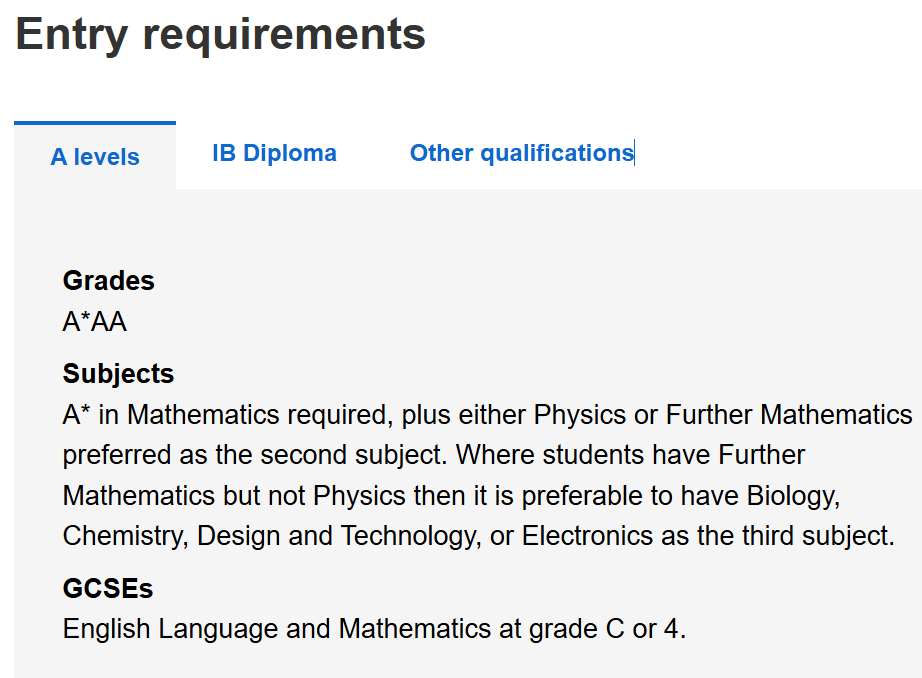
Task: Click the Entry requirements heading
Action: click(221, 35)
